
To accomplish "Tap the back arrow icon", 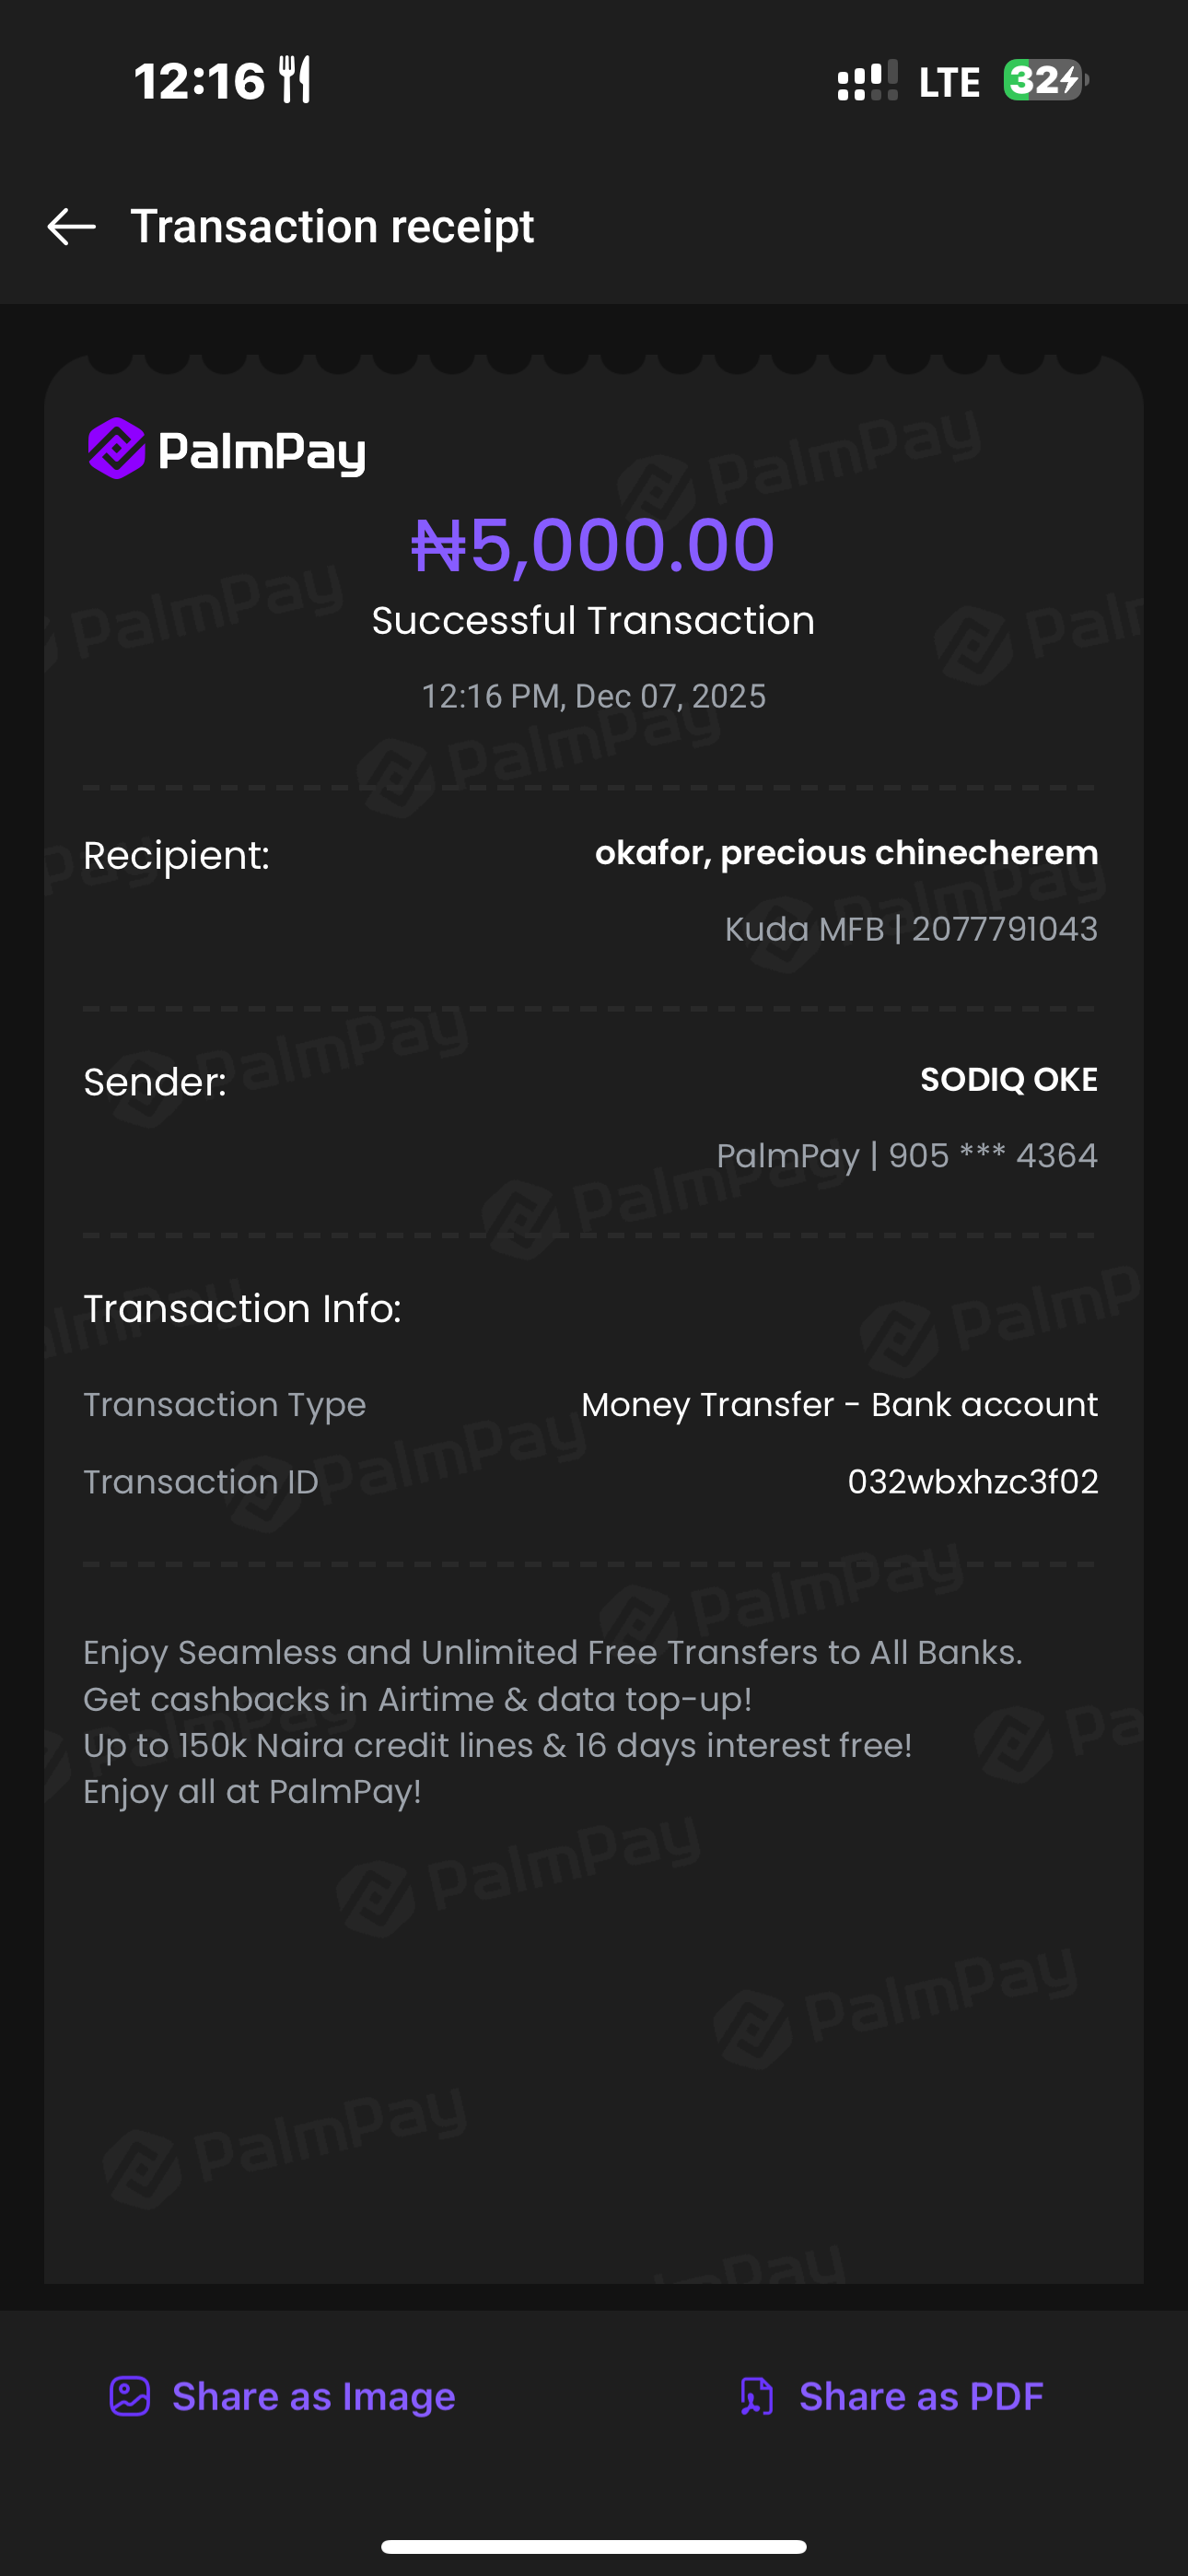I will click(72, 227).
